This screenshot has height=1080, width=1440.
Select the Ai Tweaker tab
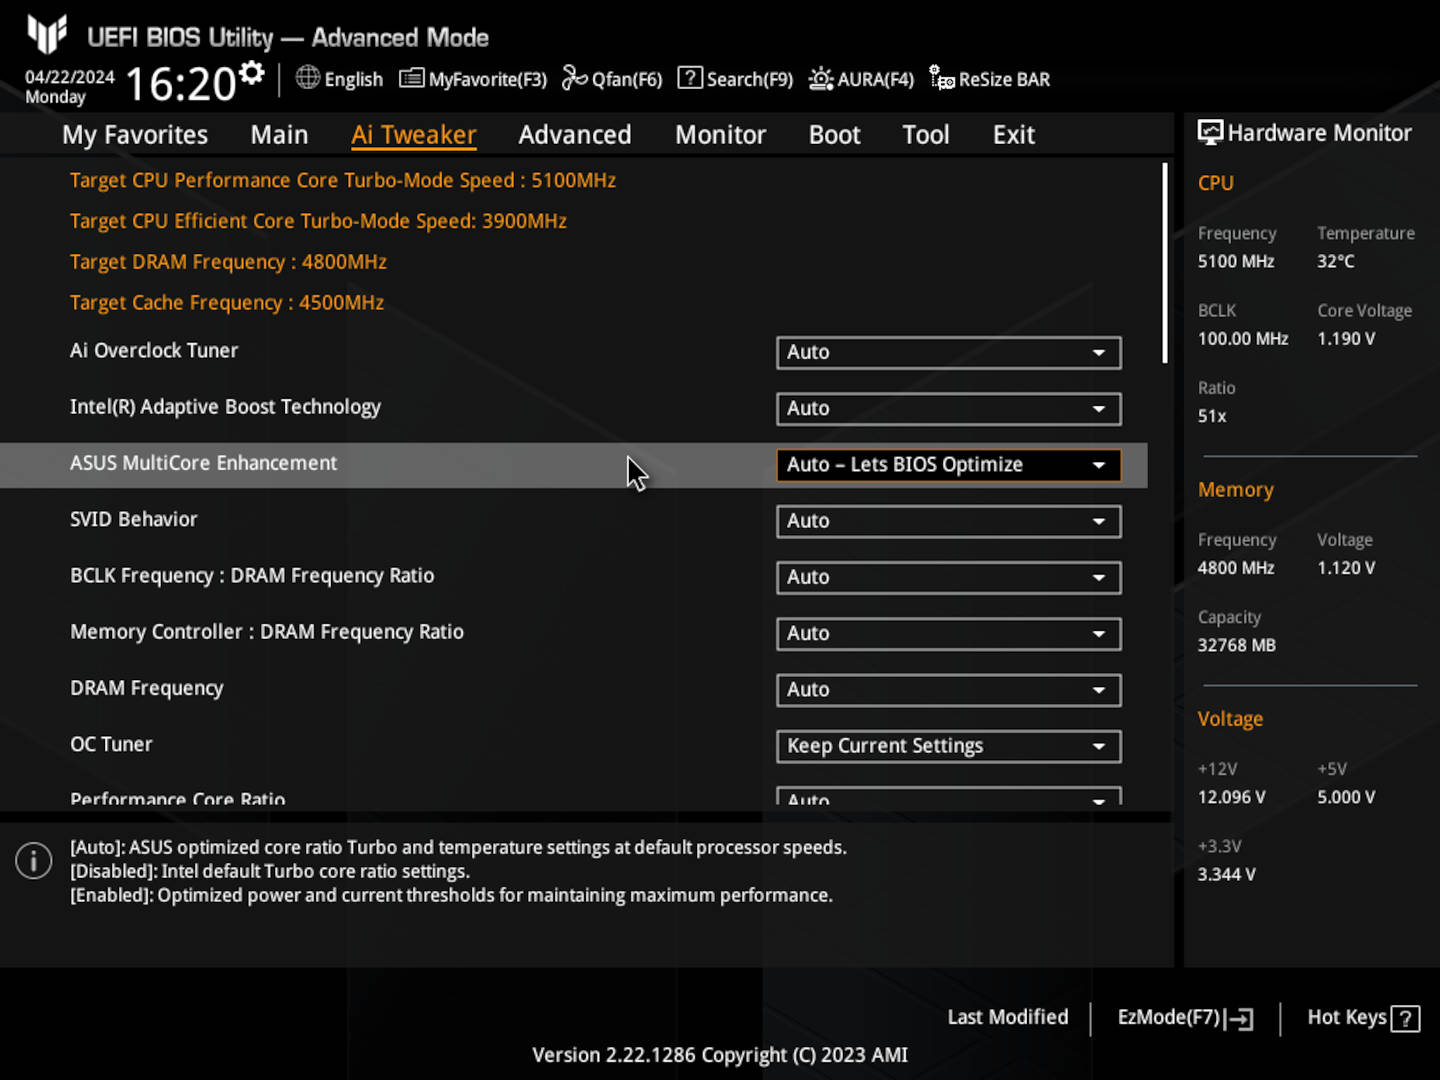pyautogui.click(x=414, y=135)
